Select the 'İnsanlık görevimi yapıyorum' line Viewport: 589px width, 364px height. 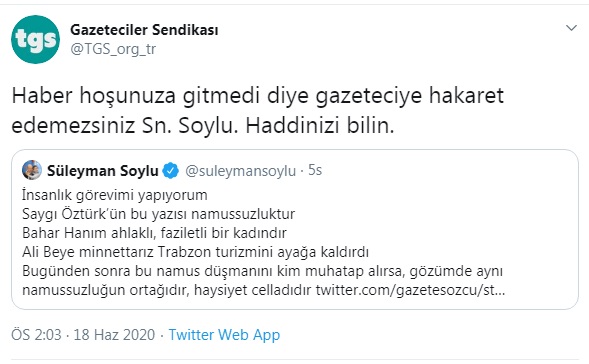tap(115, 195)
